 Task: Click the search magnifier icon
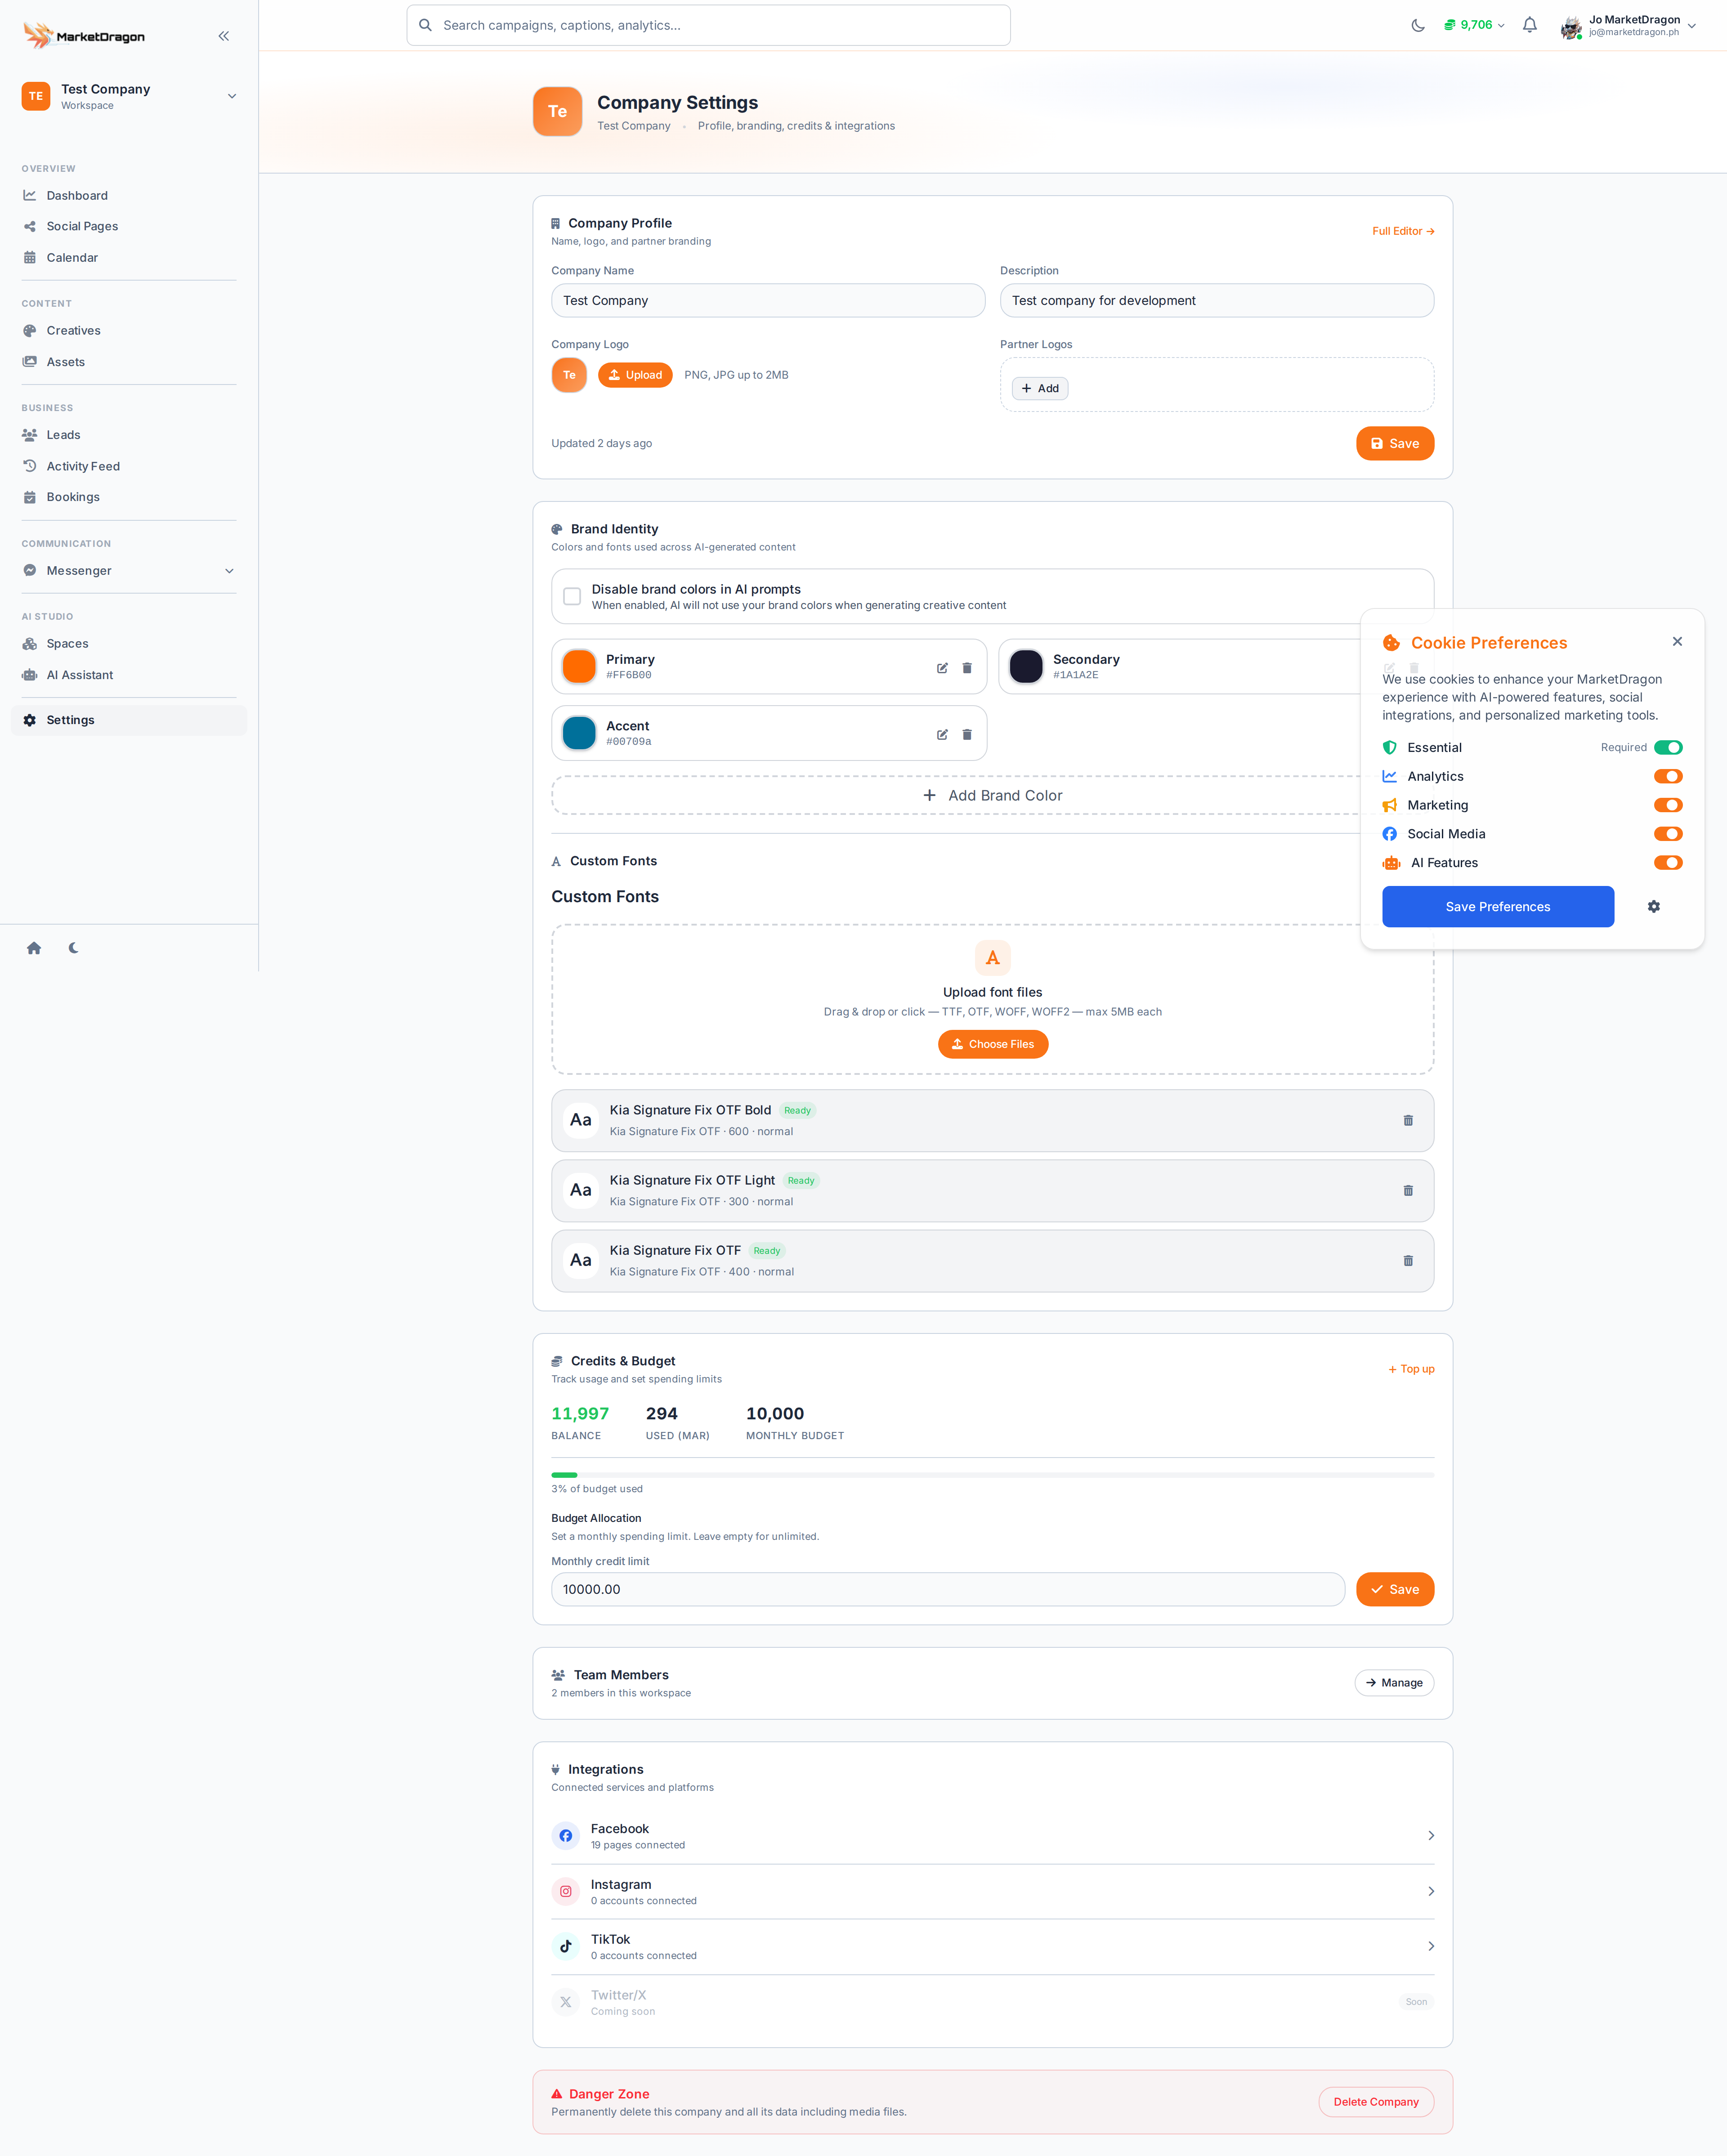tap(425, 25)
